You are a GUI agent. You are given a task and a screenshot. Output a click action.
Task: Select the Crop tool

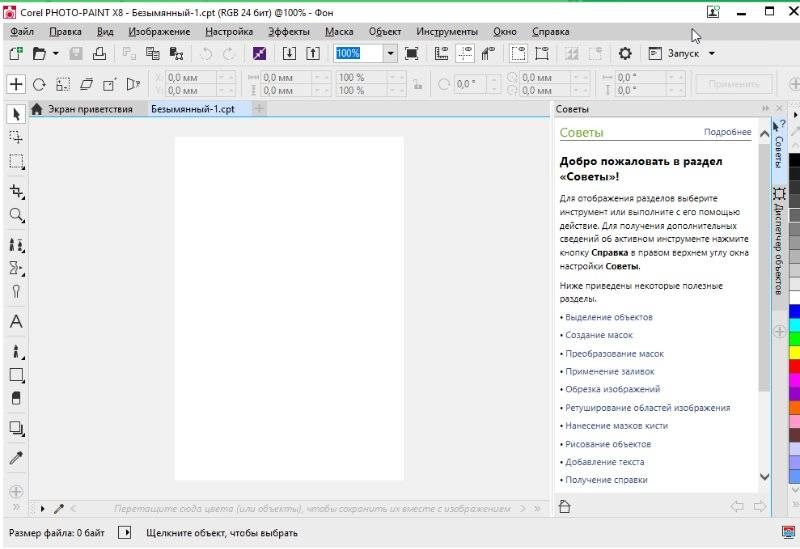pyautogui.click(x=16, y=191)
